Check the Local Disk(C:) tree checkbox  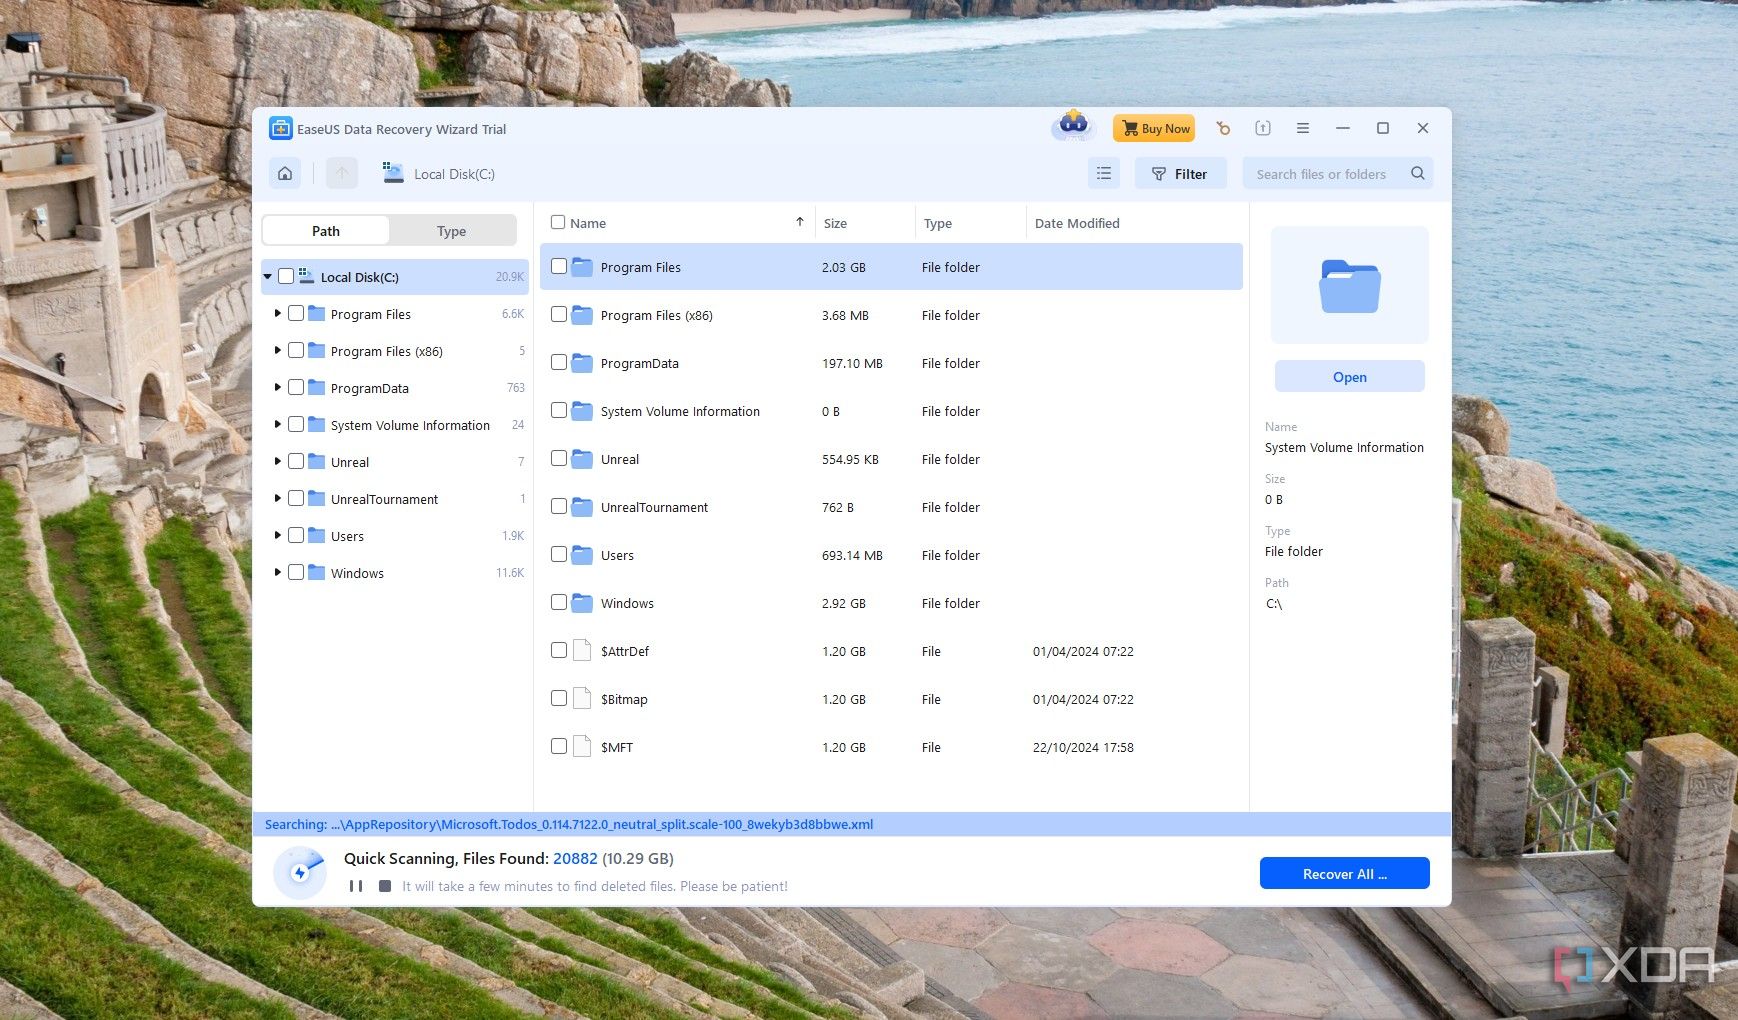[x=286, y=276]
